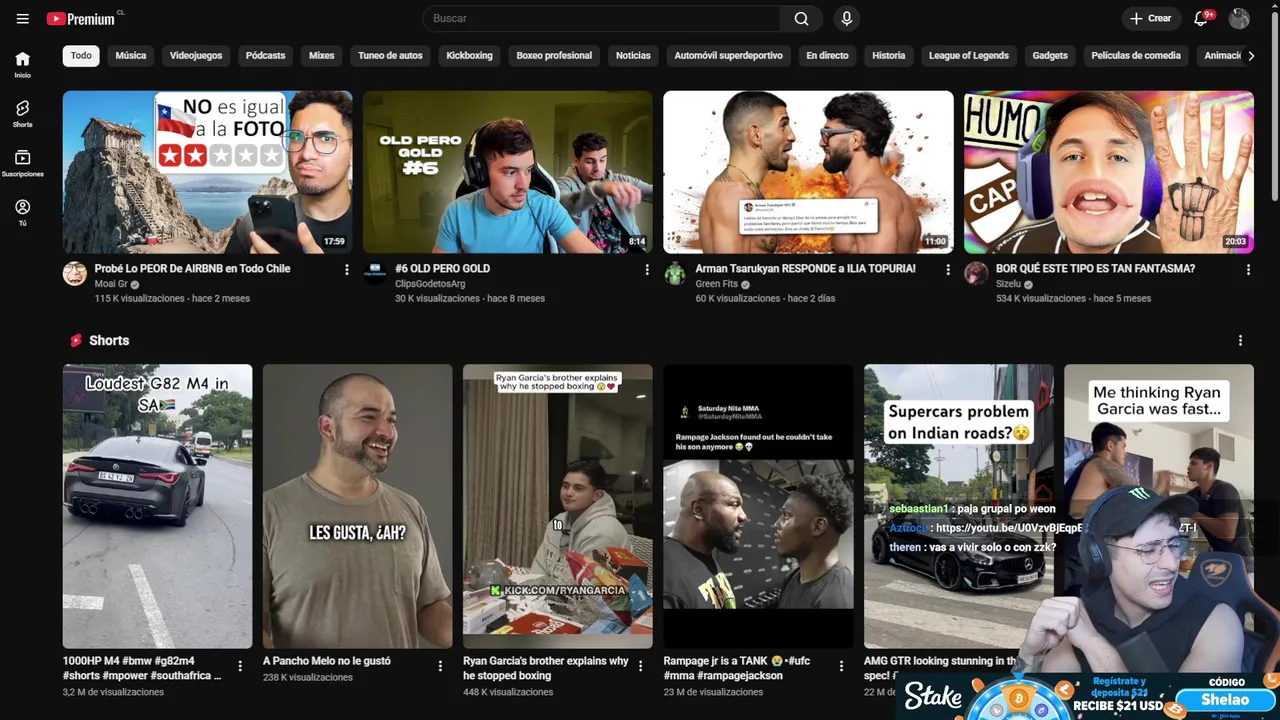Screen dimensions: 1280x720
Task: Open options for Probé Lo PEOR De AIRBNB
Action: (x=347, y=270)
